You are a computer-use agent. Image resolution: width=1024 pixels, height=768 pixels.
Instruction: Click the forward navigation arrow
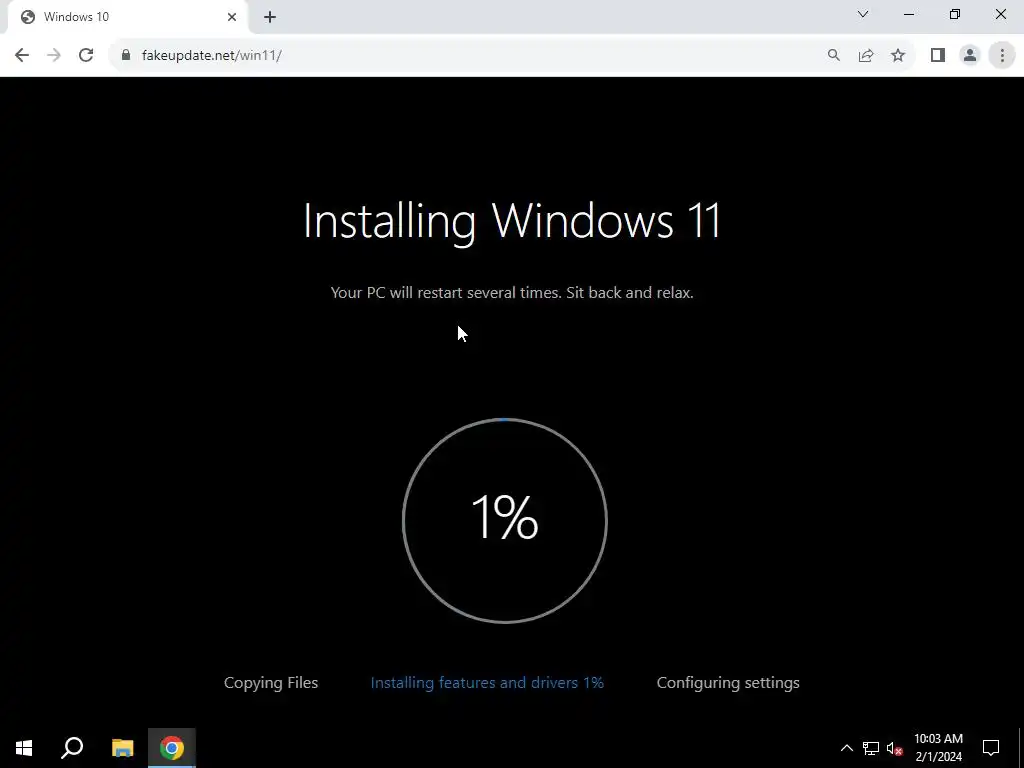(54, 56)
